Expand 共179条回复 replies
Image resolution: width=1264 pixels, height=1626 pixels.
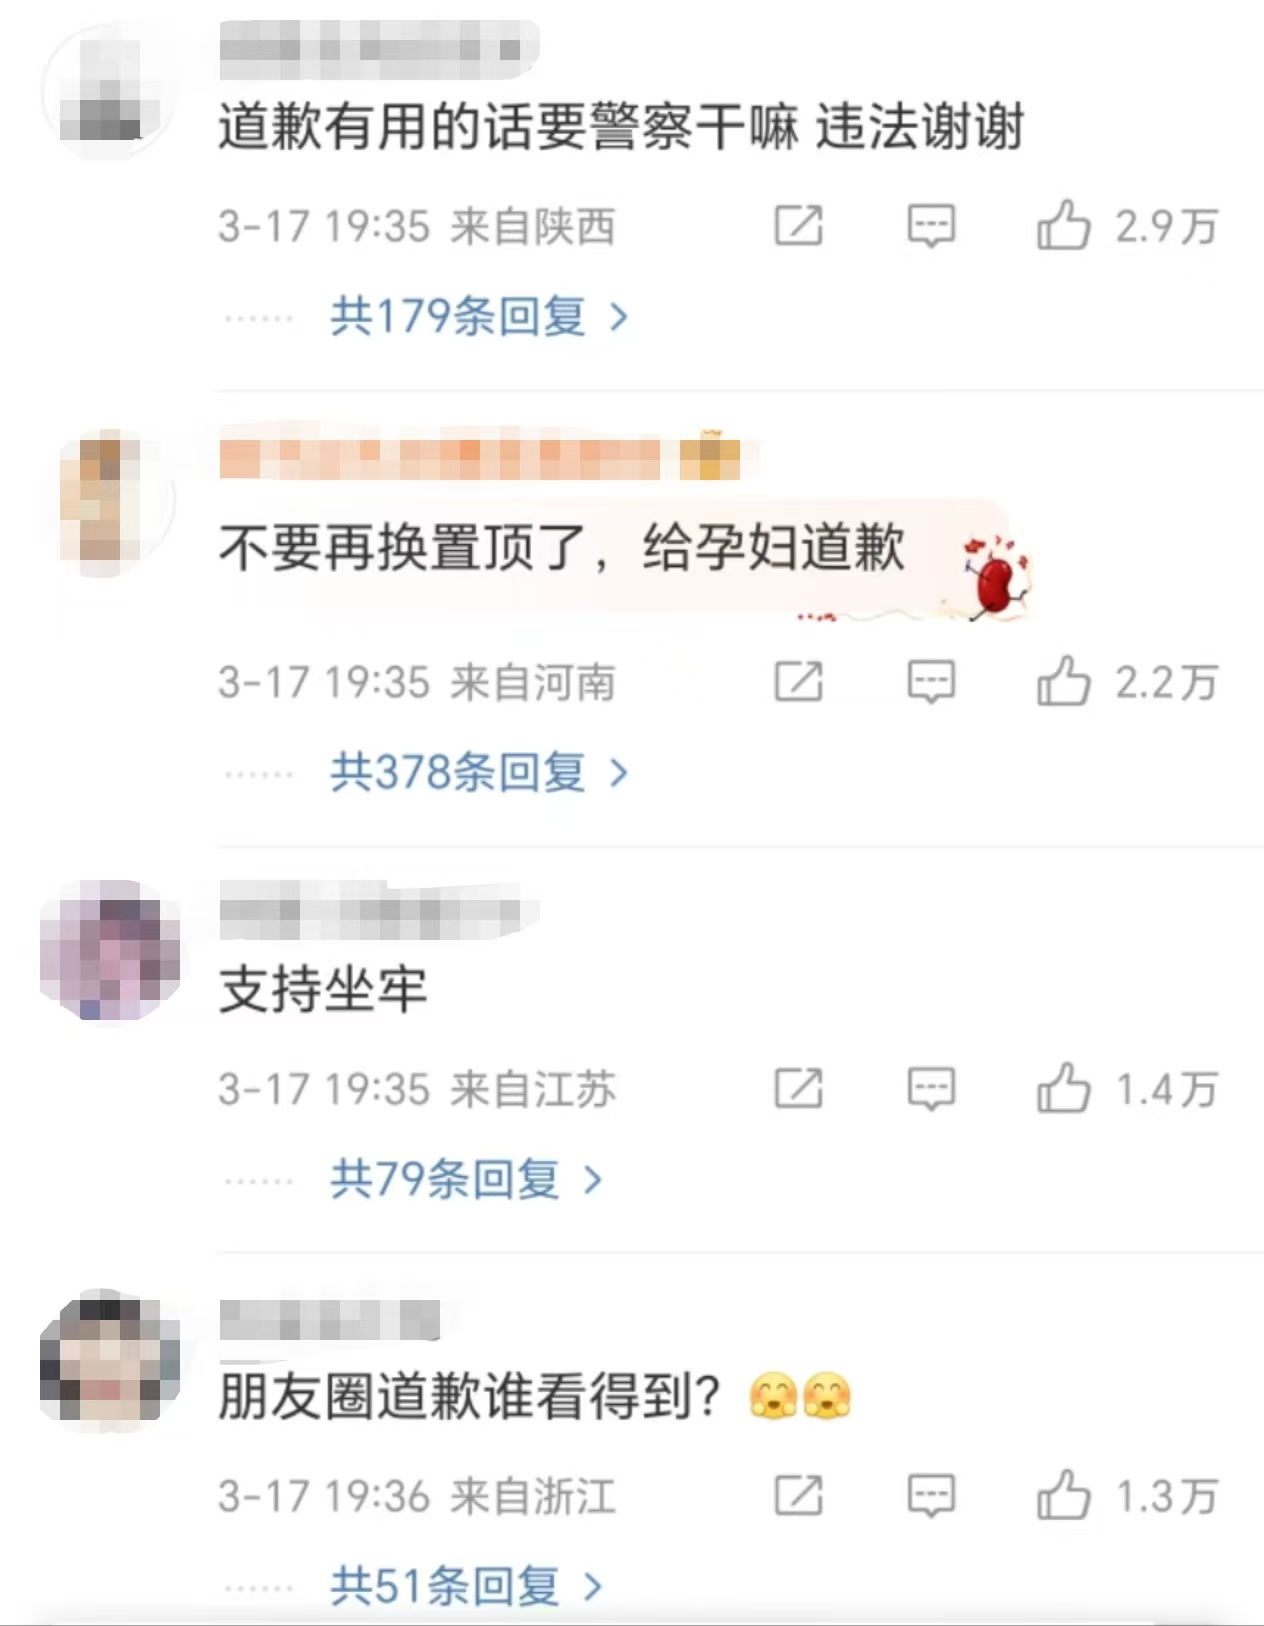point(479,317)
